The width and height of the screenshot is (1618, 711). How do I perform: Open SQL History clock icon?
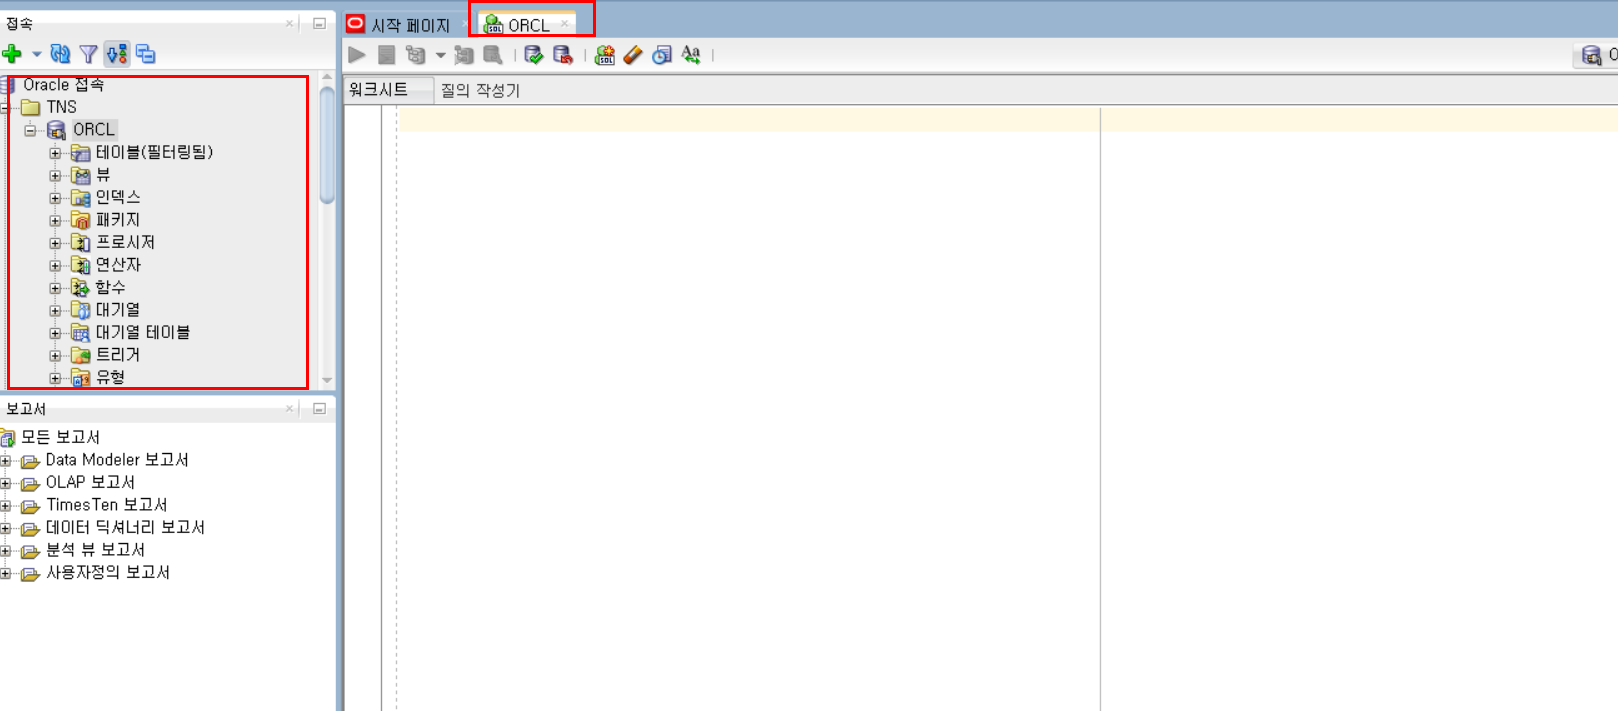tap(662, 55)
